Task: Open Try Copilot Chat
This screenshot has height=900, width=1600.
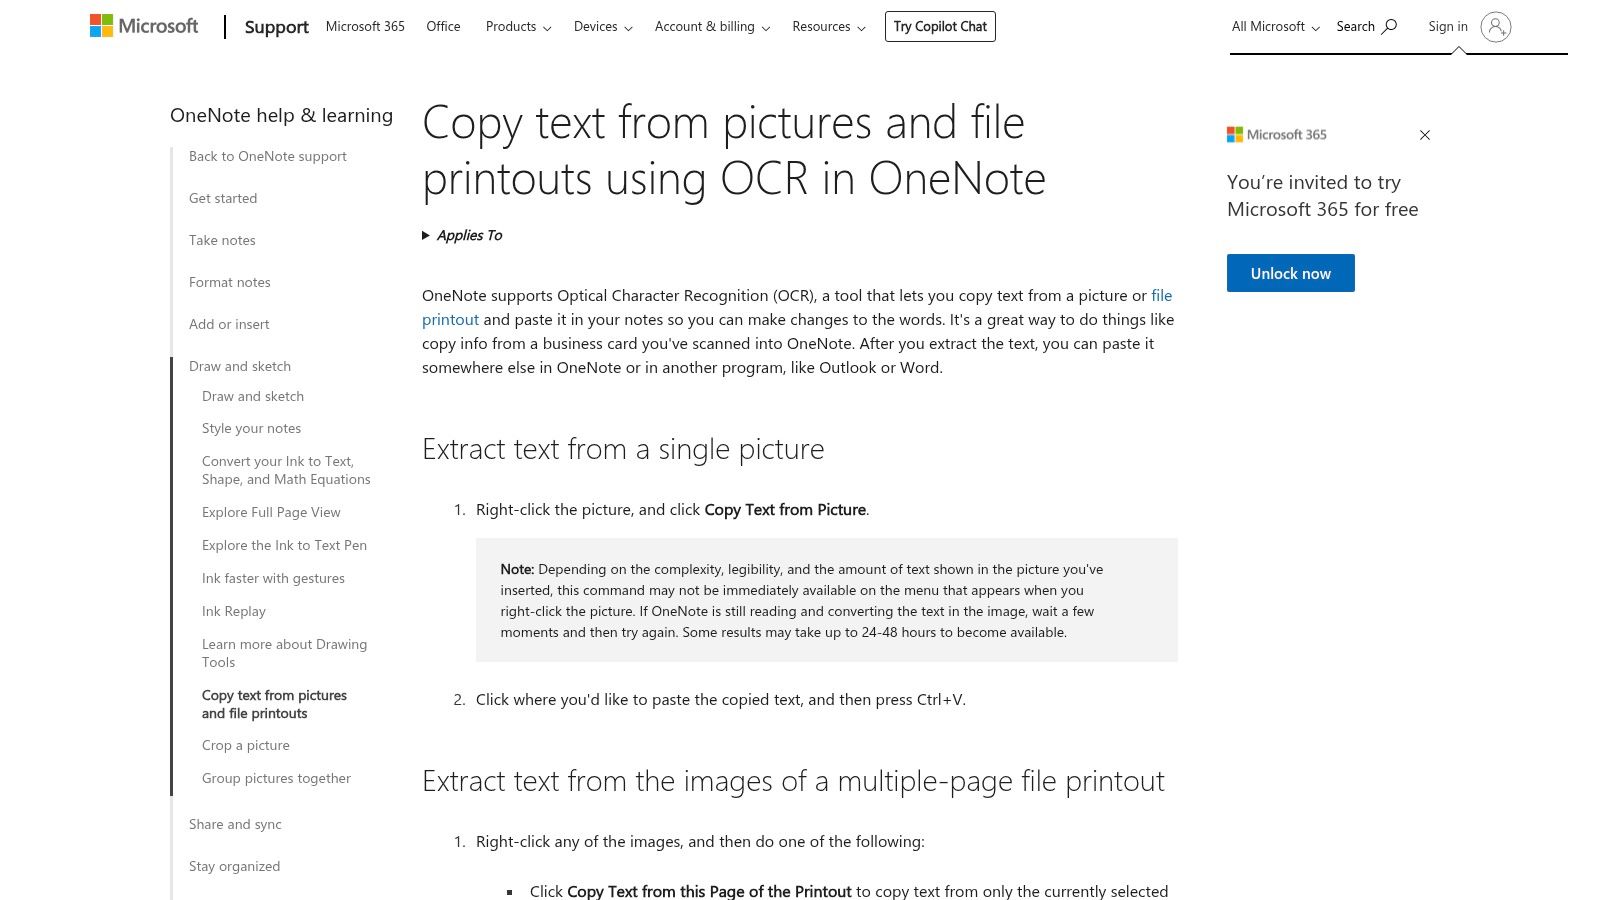Action: coord(939,26)
